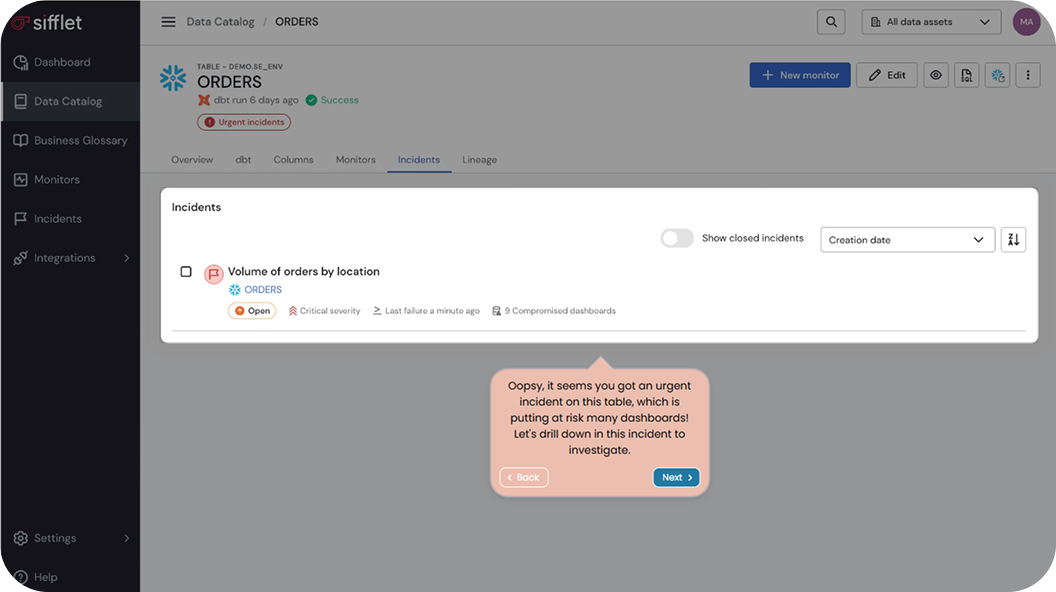Viewport: 1056px width, 592px height.
Task: Click the red incident flag icon
Action: (x=213, y=273)
